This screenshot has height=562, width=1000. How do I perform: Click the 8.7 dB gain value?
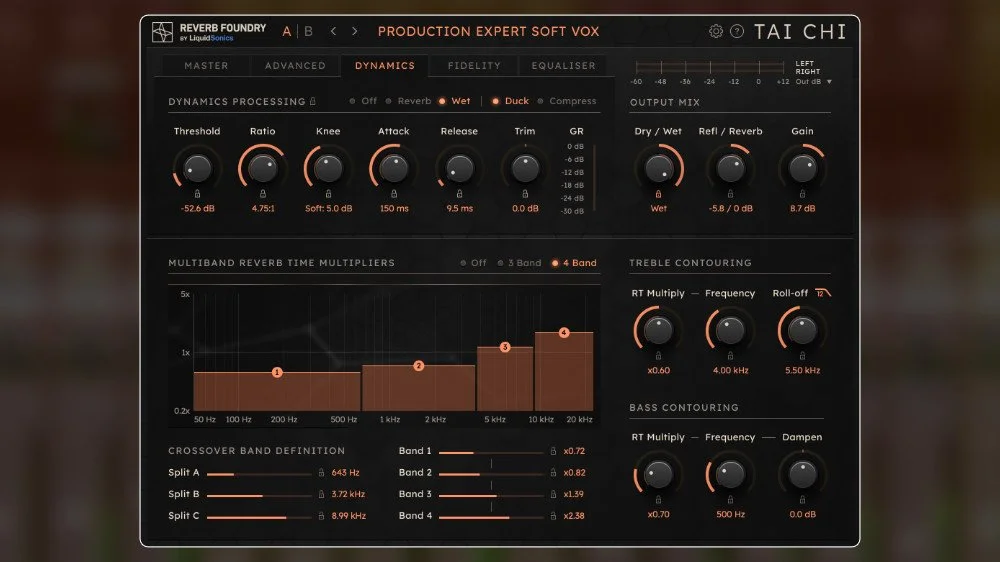pyautogui.click(x=802, y=209)
